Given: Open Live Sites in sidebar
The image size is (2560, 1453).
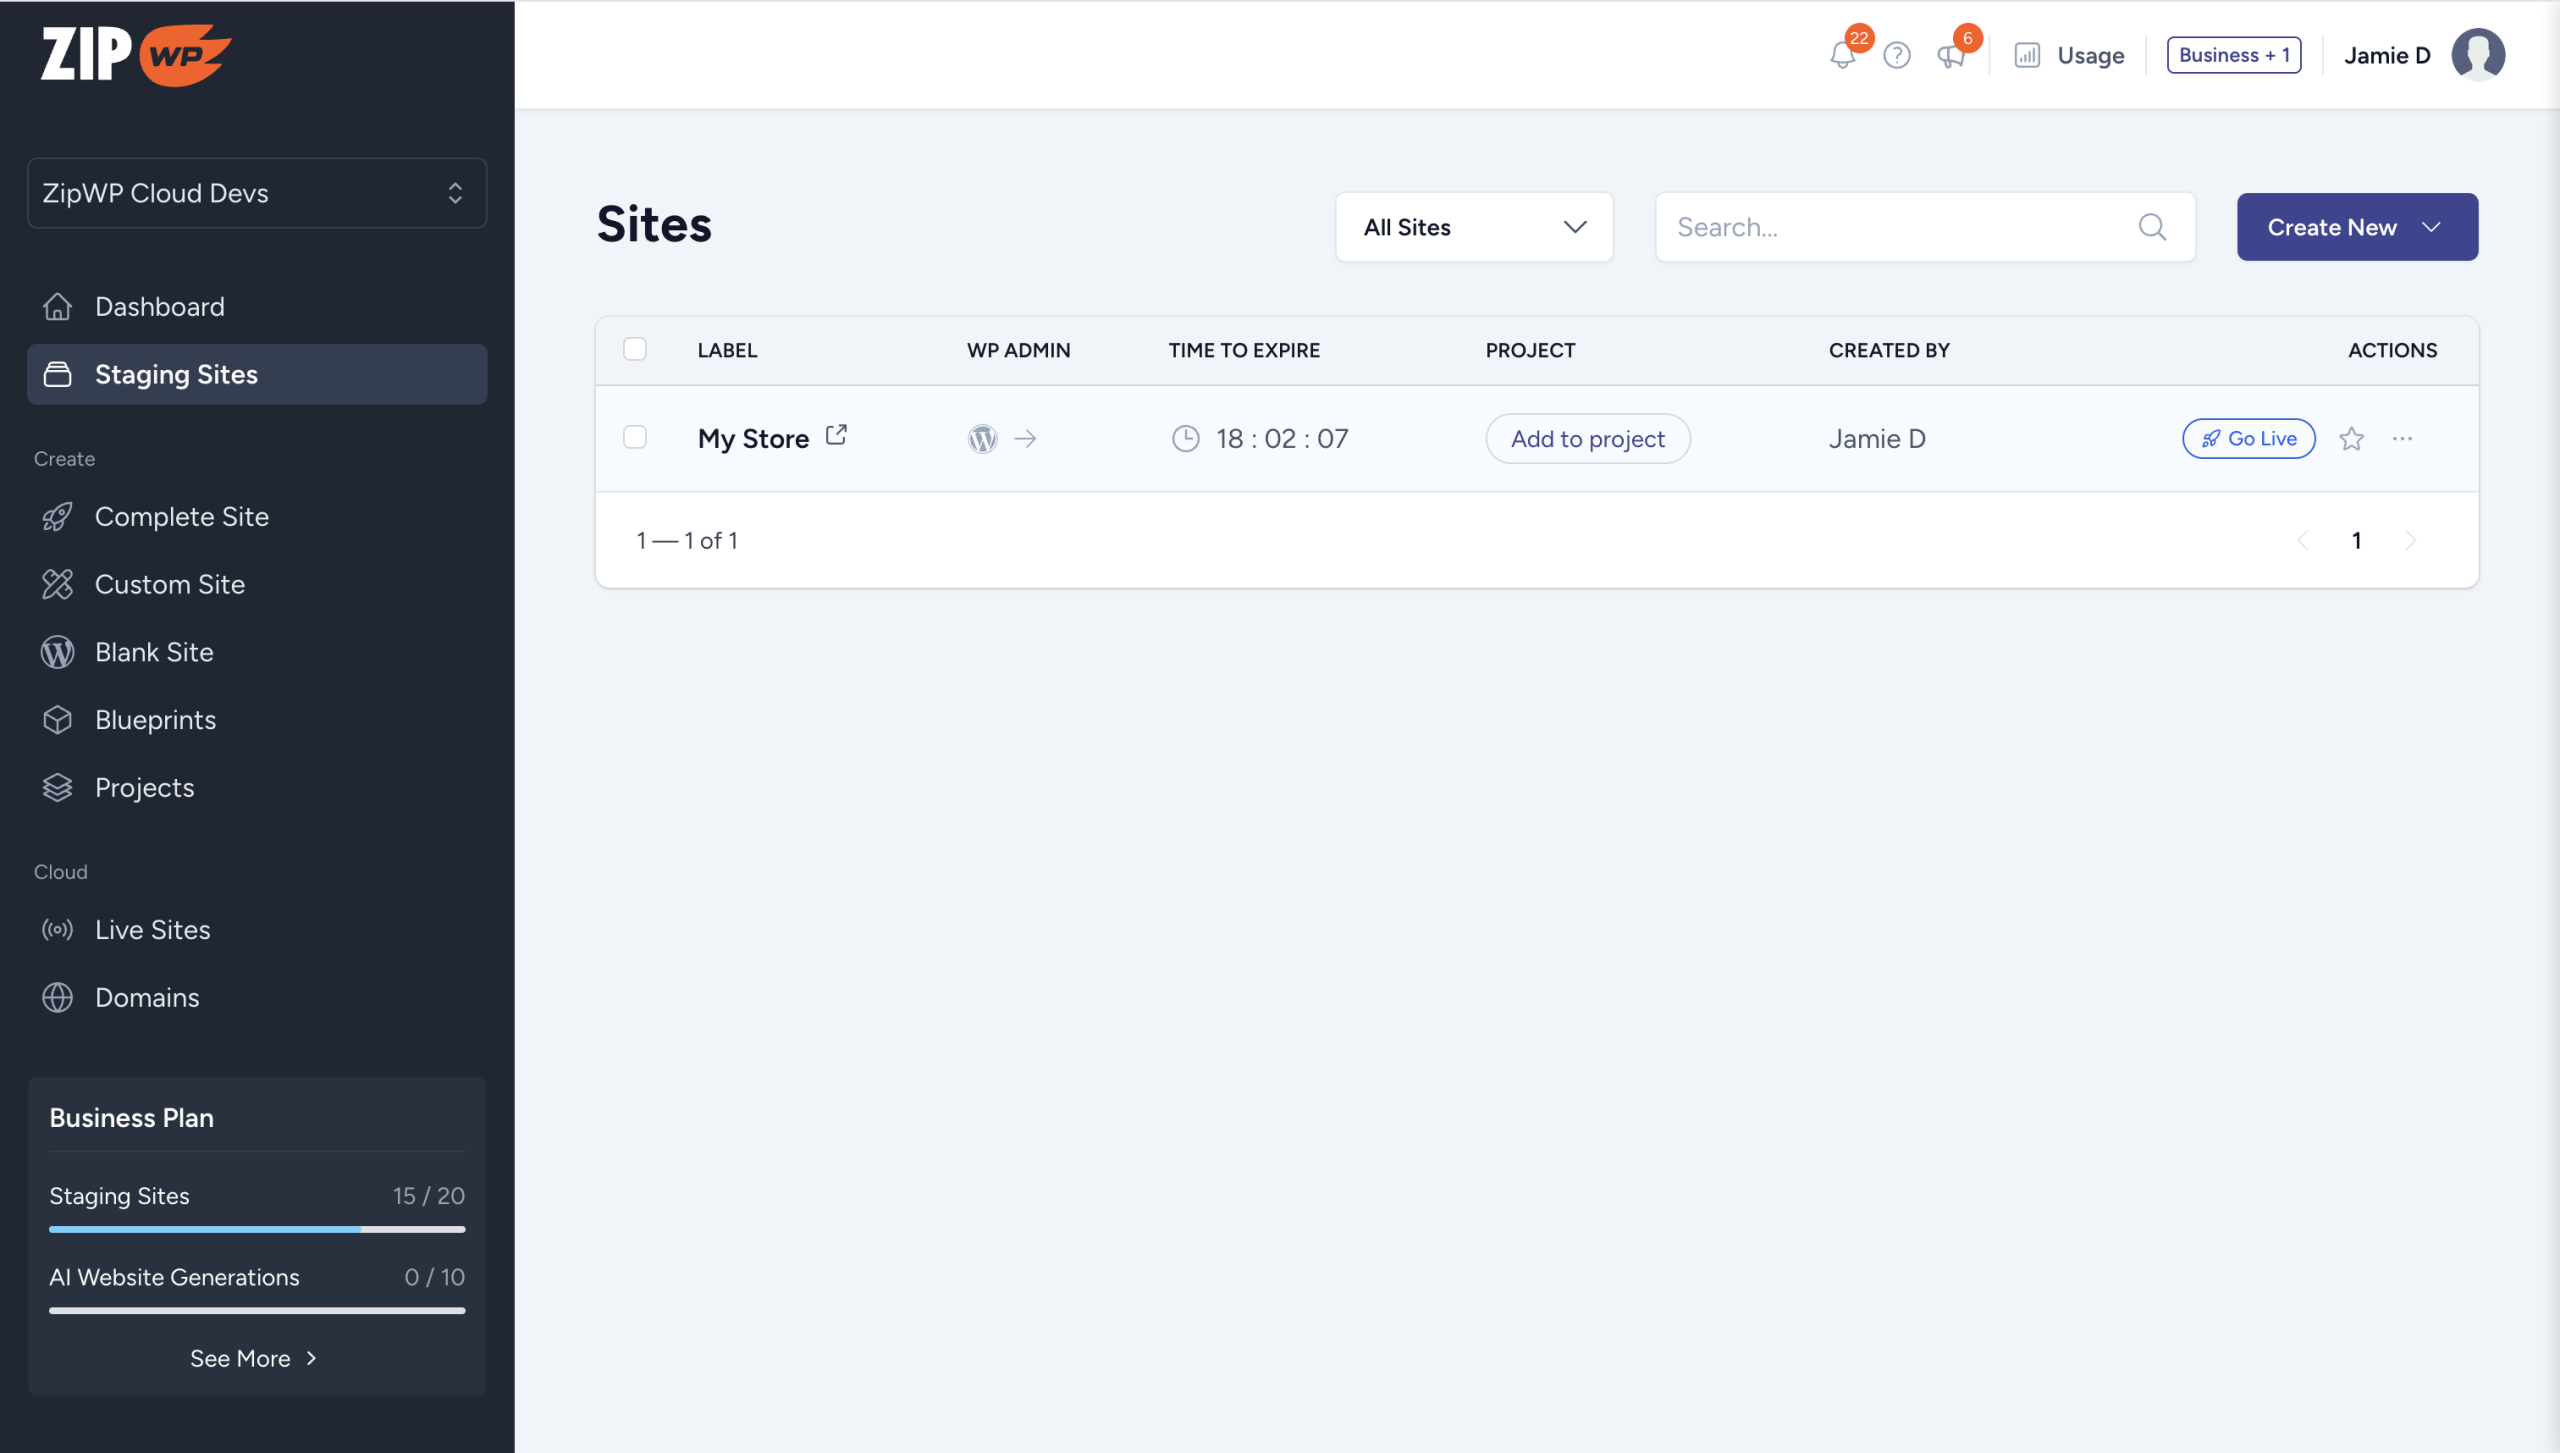Looking at the screenshot, I should 152,930.
